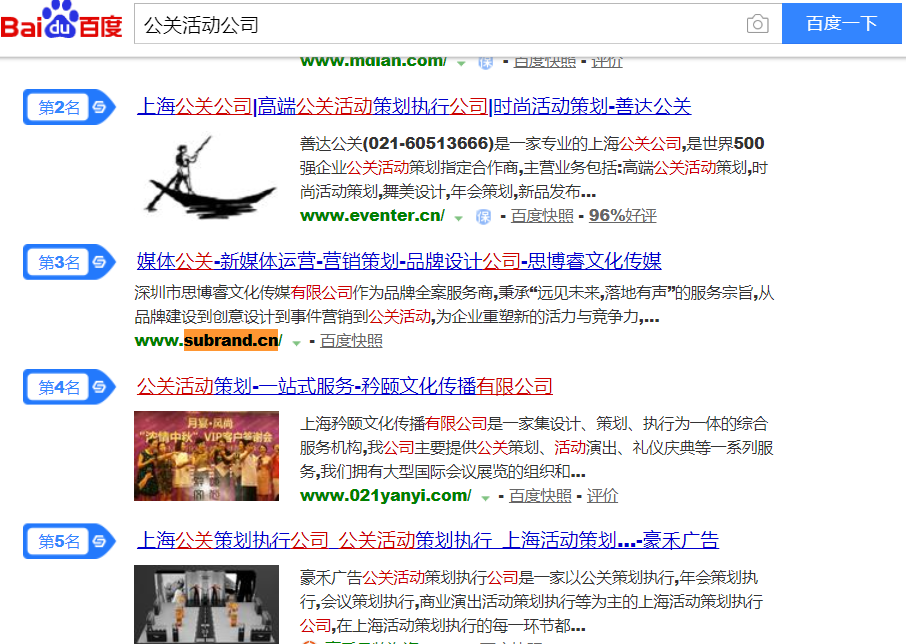Click the 第2名 rank badge icon
Screen dimensions: 906x644
click(x=69, y=107)
